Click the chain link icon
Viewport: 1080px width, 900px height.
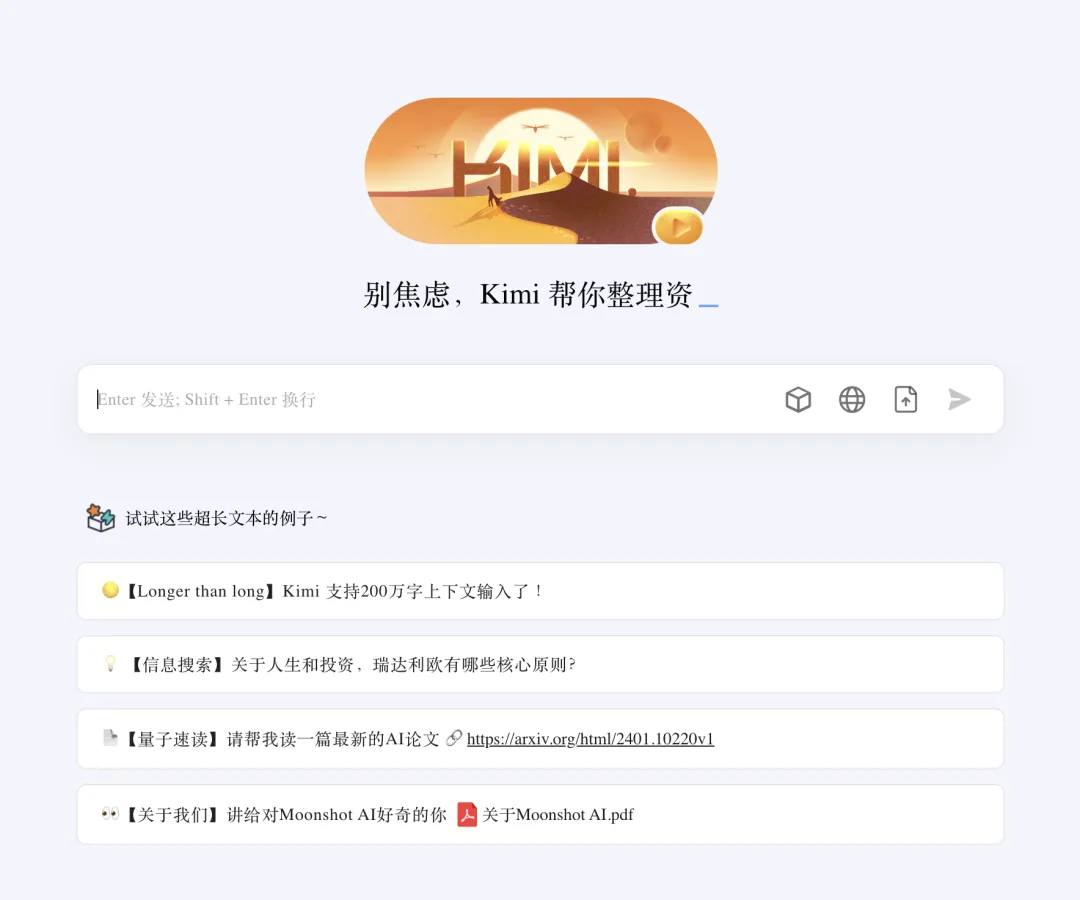click(x=453, y=738)
